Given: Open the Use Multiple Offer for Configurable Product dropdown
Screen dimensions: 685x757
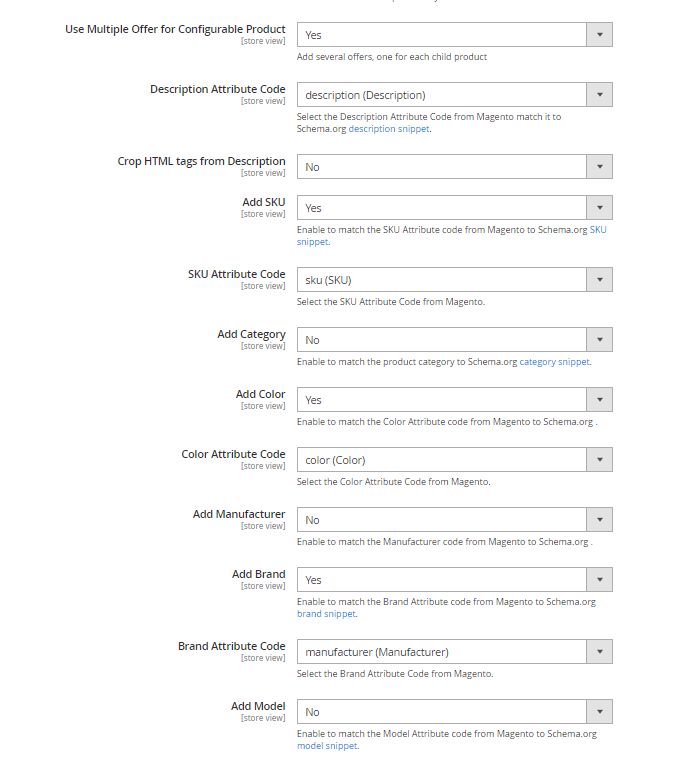Looking at the screenshot, I should pos(454,35).
